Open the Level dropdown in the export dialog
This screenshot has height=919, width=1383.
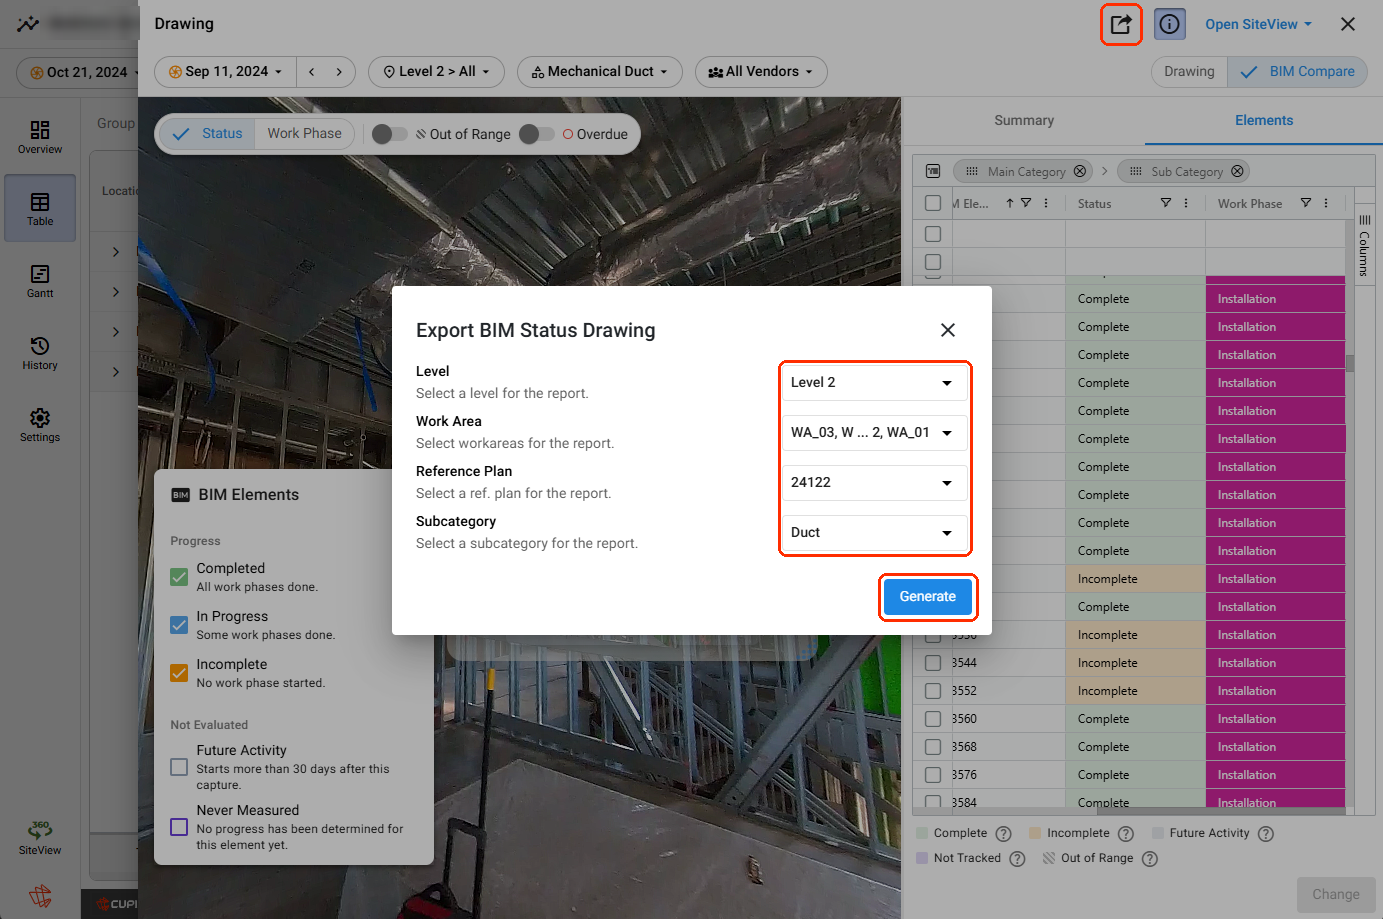click(874, 383)
